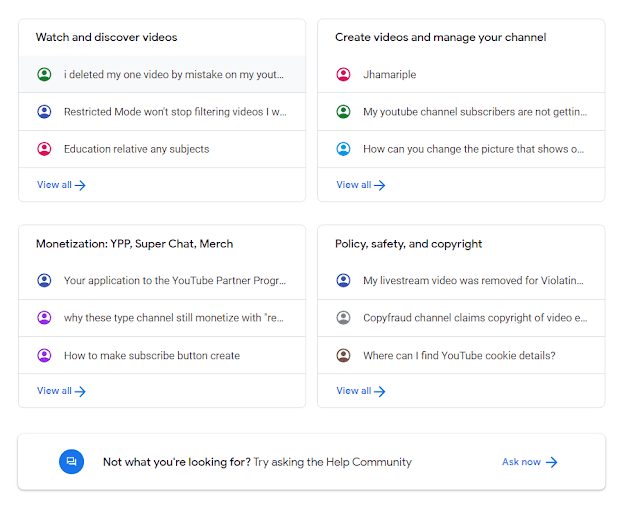
Task: Open 'Your application to the YouTube Partner Program' thread
Action: click(174, 281)
